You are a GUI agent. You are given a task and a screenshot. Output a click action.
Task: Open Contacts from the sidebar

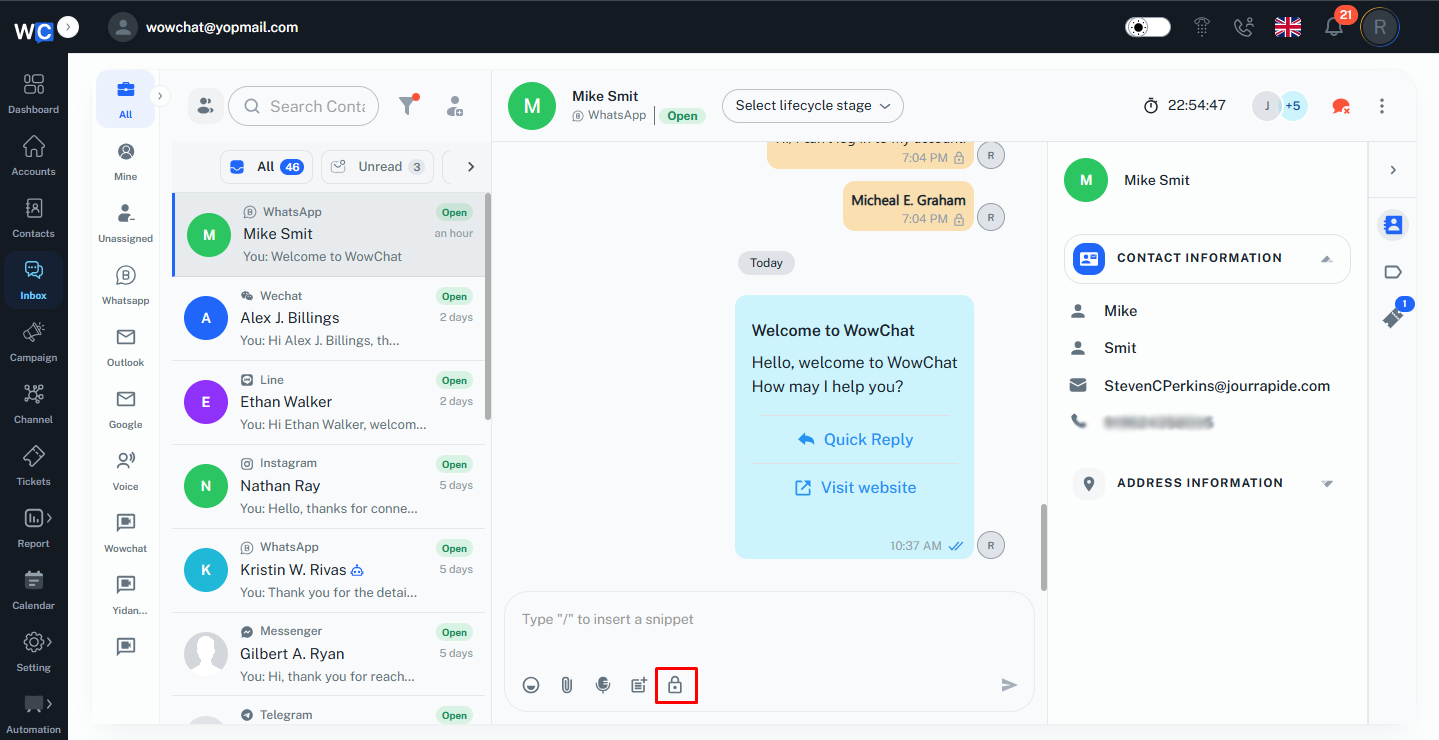(x=34, y=218)
